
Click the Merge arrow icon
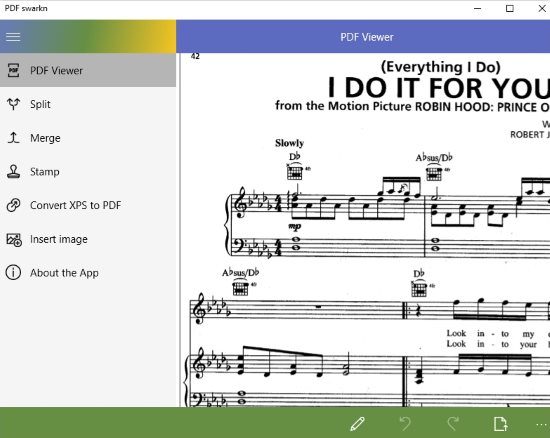pyautogui.click(x=14, y=138)
